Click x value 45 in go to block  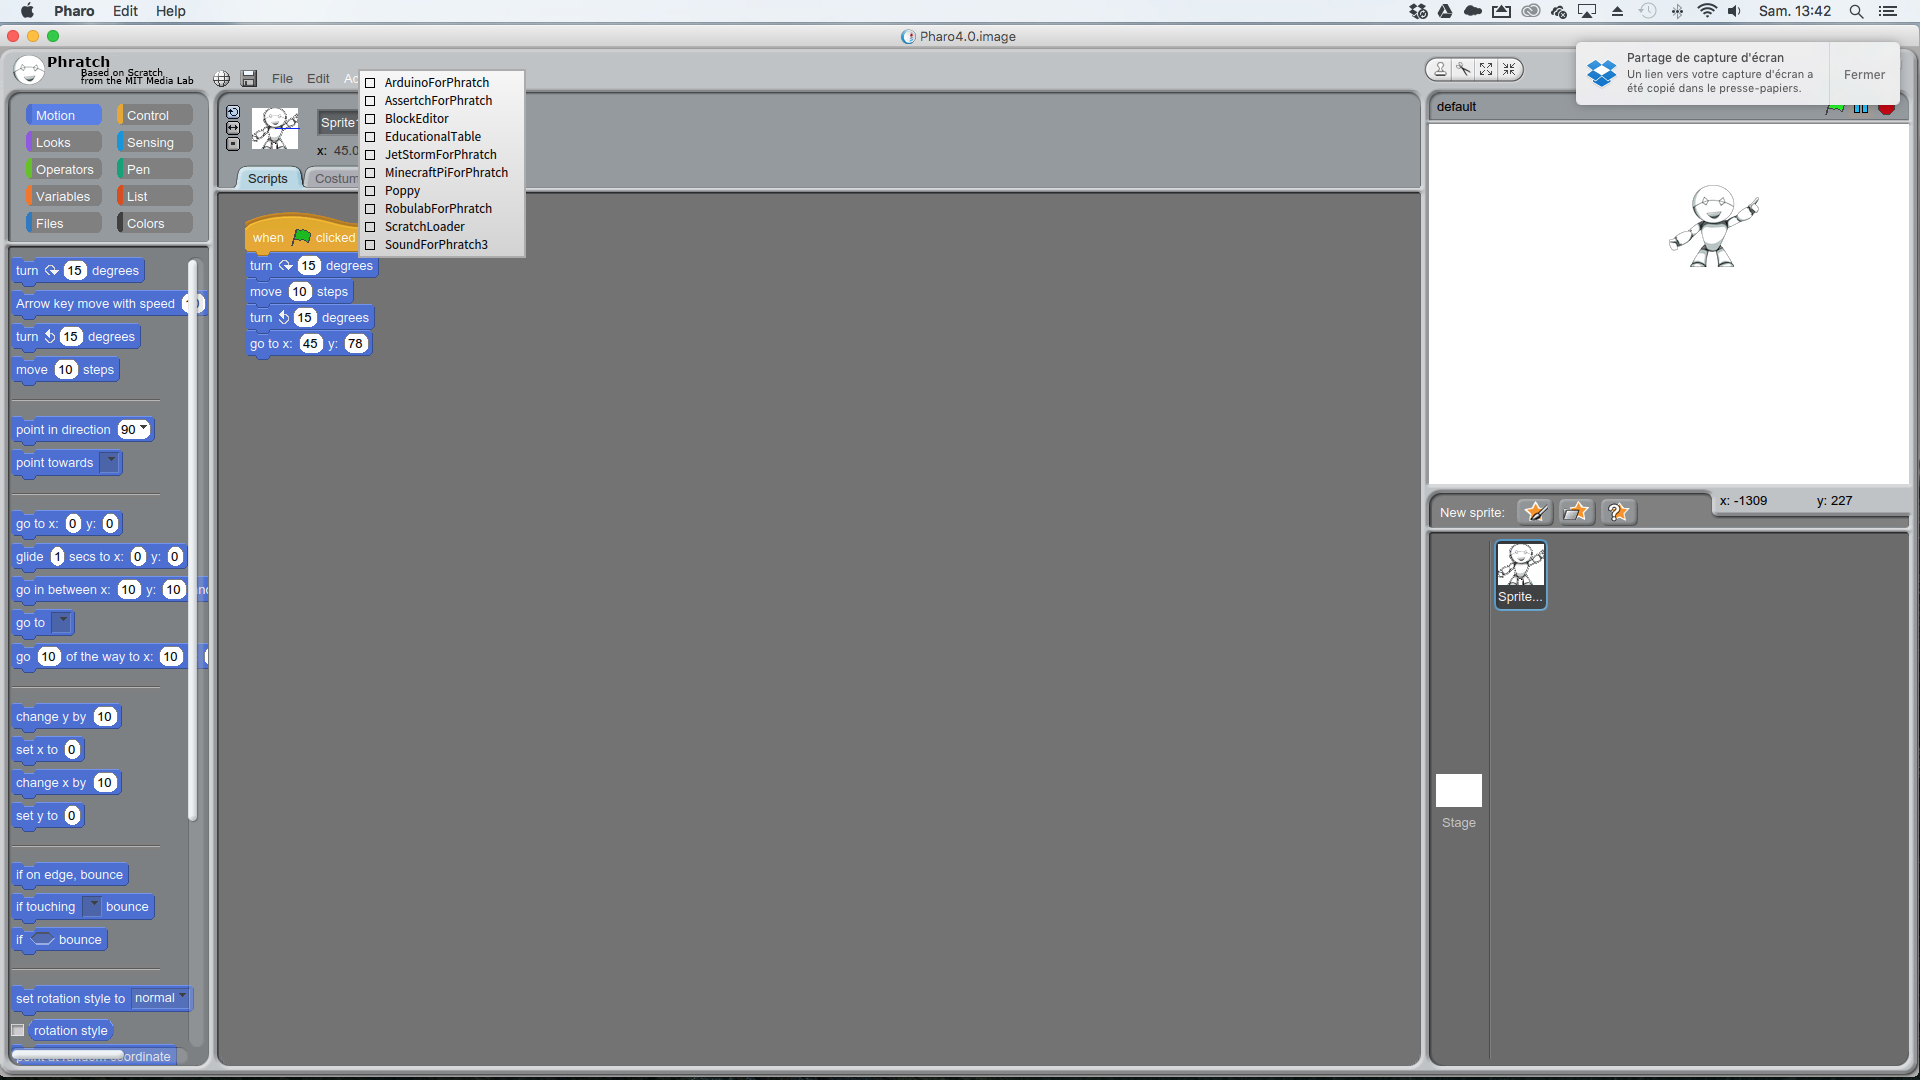(x=311, y=343)
